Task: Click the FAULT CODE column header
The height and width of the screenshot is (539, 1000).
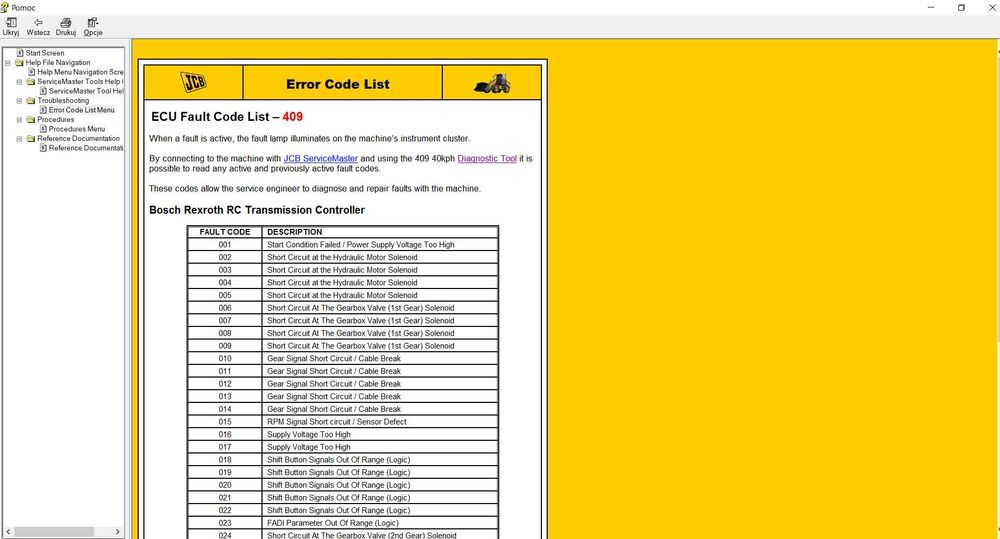Action: coord(225,232)
